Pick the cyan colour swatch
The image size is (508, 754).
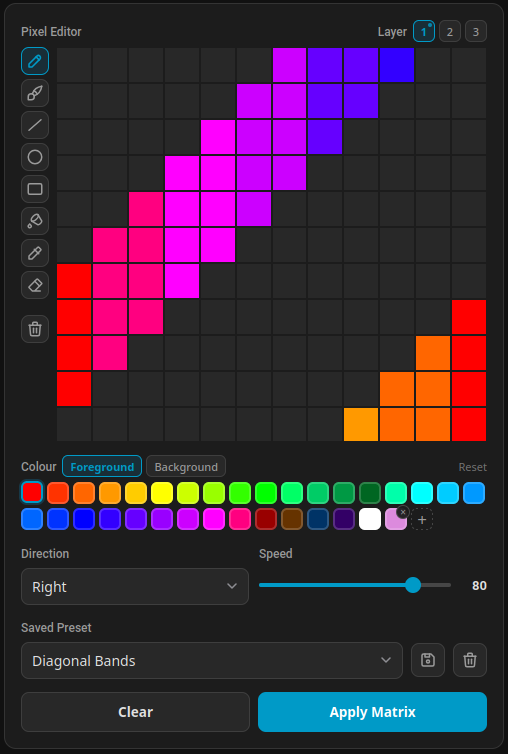[422, 493]
